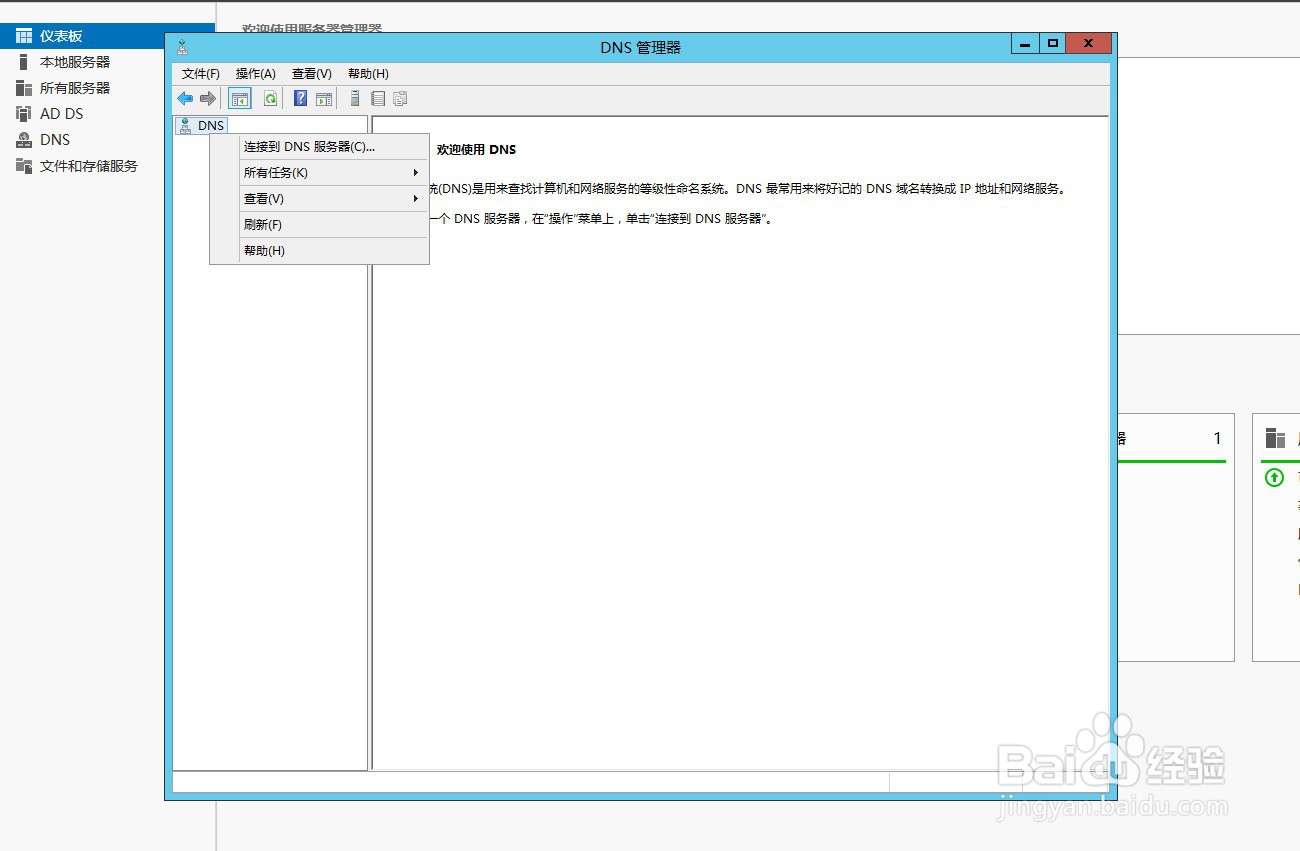The image size is (1300, 851).
Task: Select 所有服务器 in Server Manager sidebar
Action: (x=75, y=88)
